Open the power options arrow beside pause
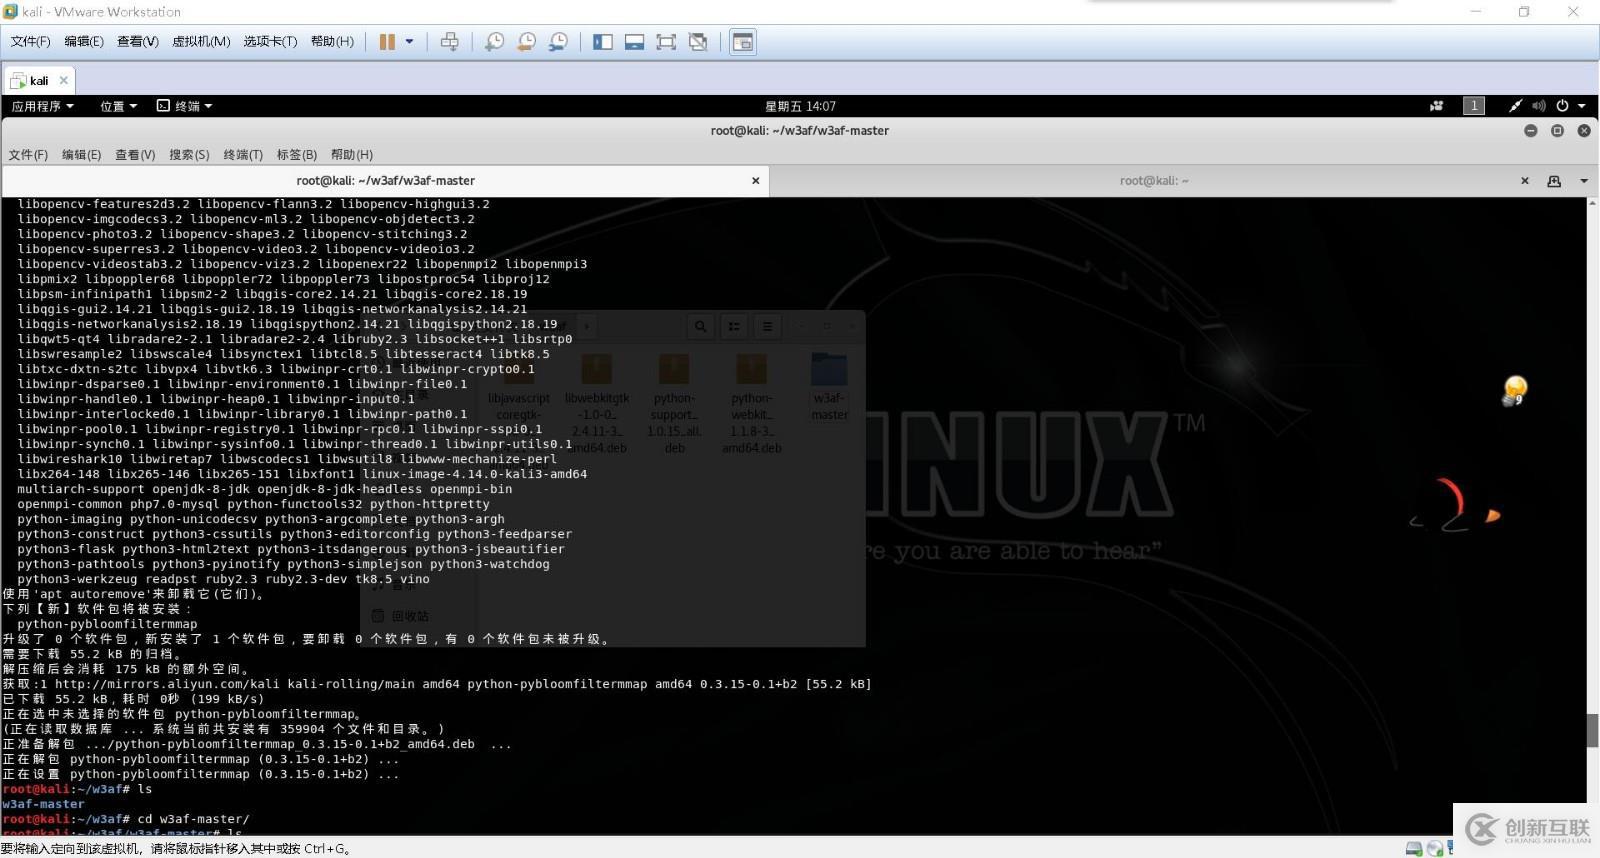 click(x=409, y=42)
